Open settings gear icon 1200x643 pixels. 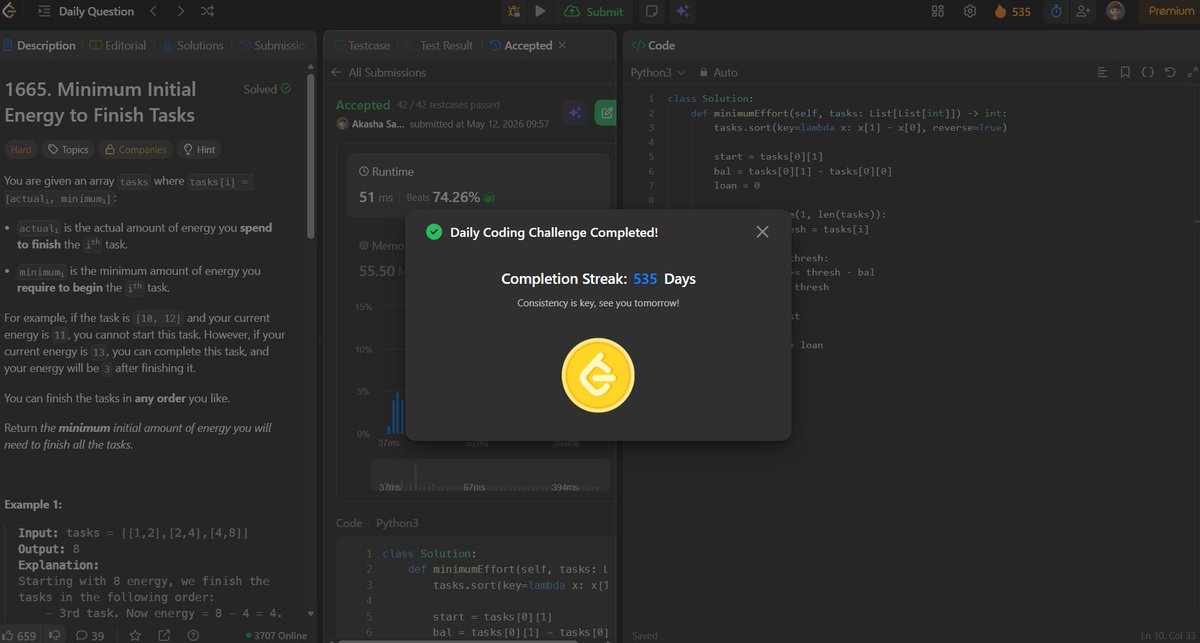pyautogui.click(x=969, y=11)
